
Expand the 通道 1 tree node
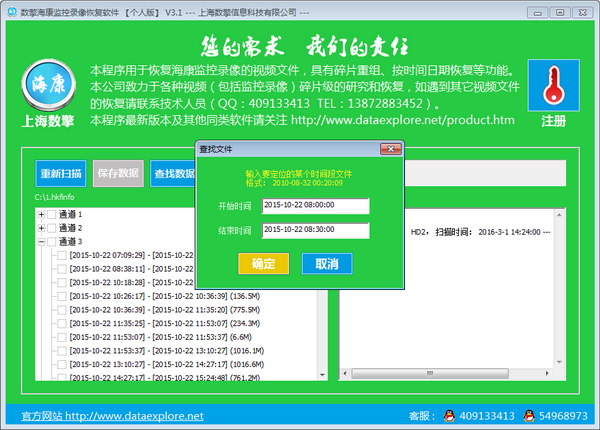[42, 214]
